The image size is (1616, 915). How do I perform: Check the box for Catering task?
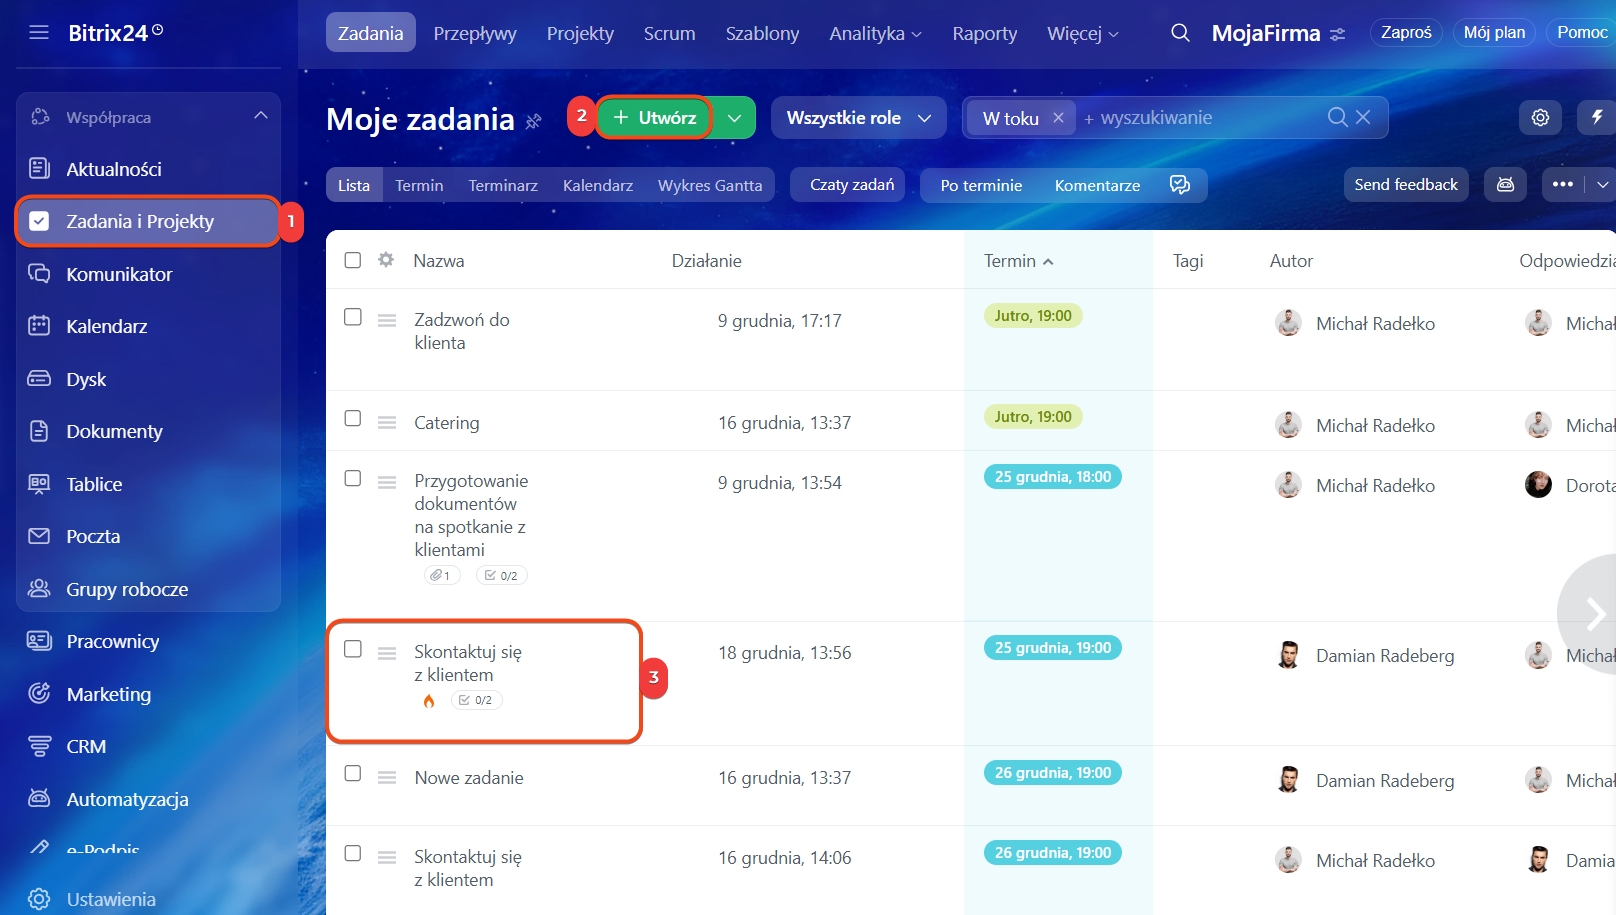pyautogui.click(x=353, y=418)
